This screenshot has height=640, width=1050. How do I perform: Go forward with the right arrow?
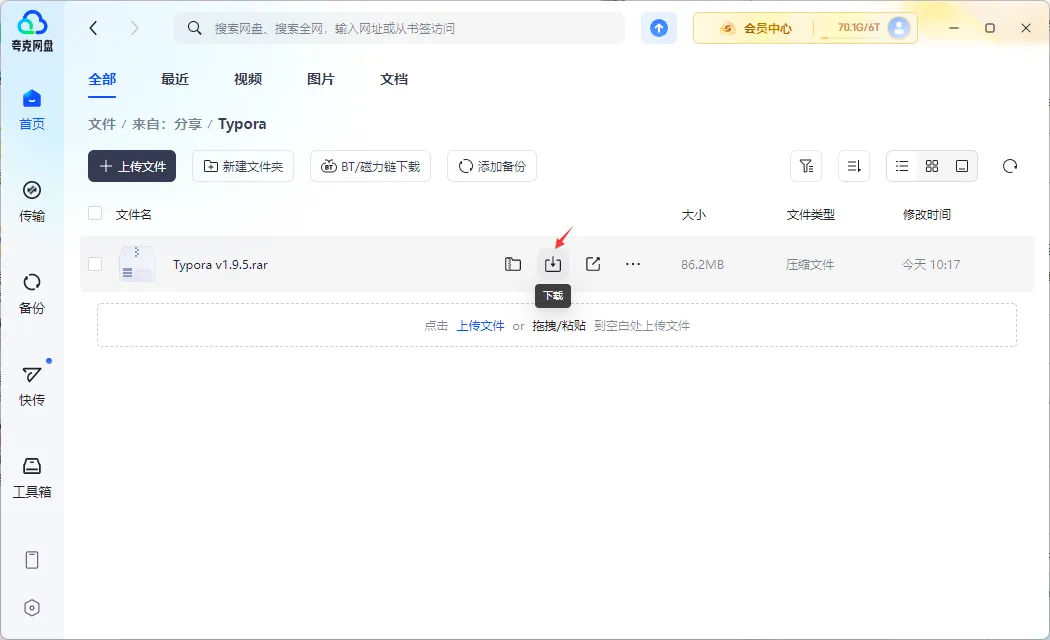coord(135,27)
